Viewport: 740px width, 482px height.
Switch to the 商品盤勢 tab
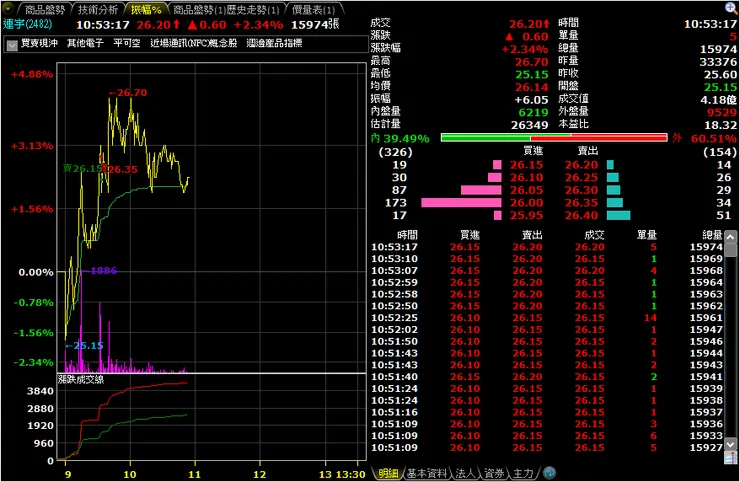[x=45, y=9]
